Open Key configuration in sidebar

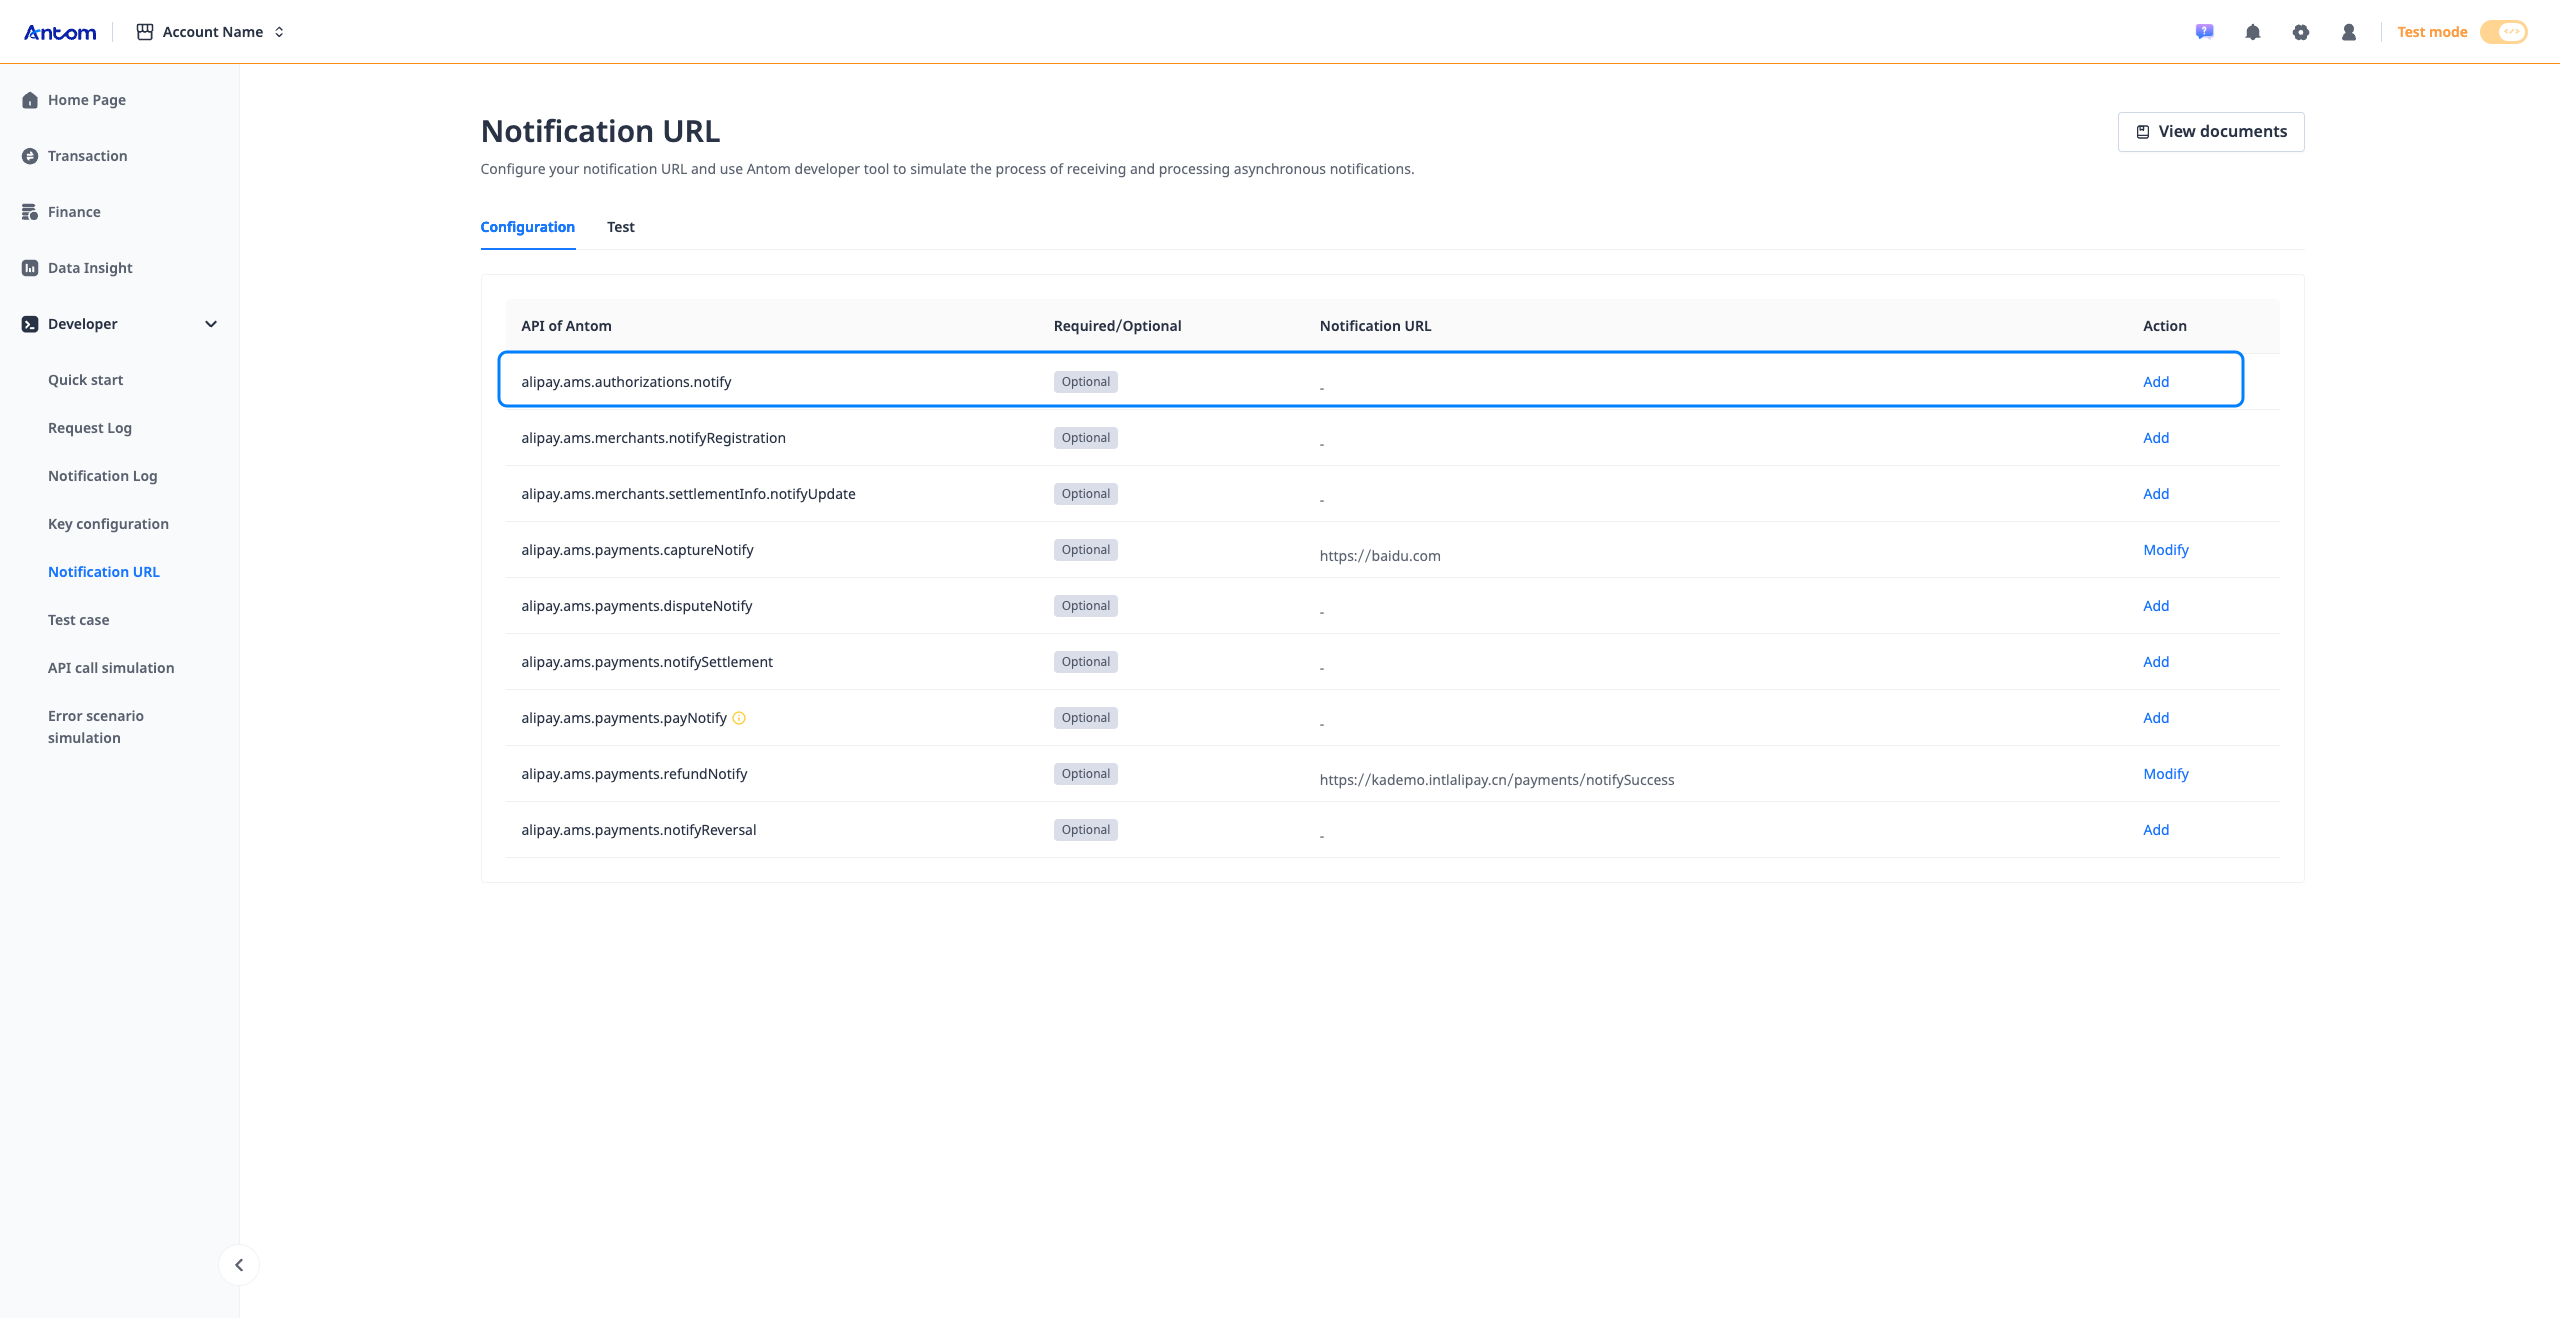[108, 524]
